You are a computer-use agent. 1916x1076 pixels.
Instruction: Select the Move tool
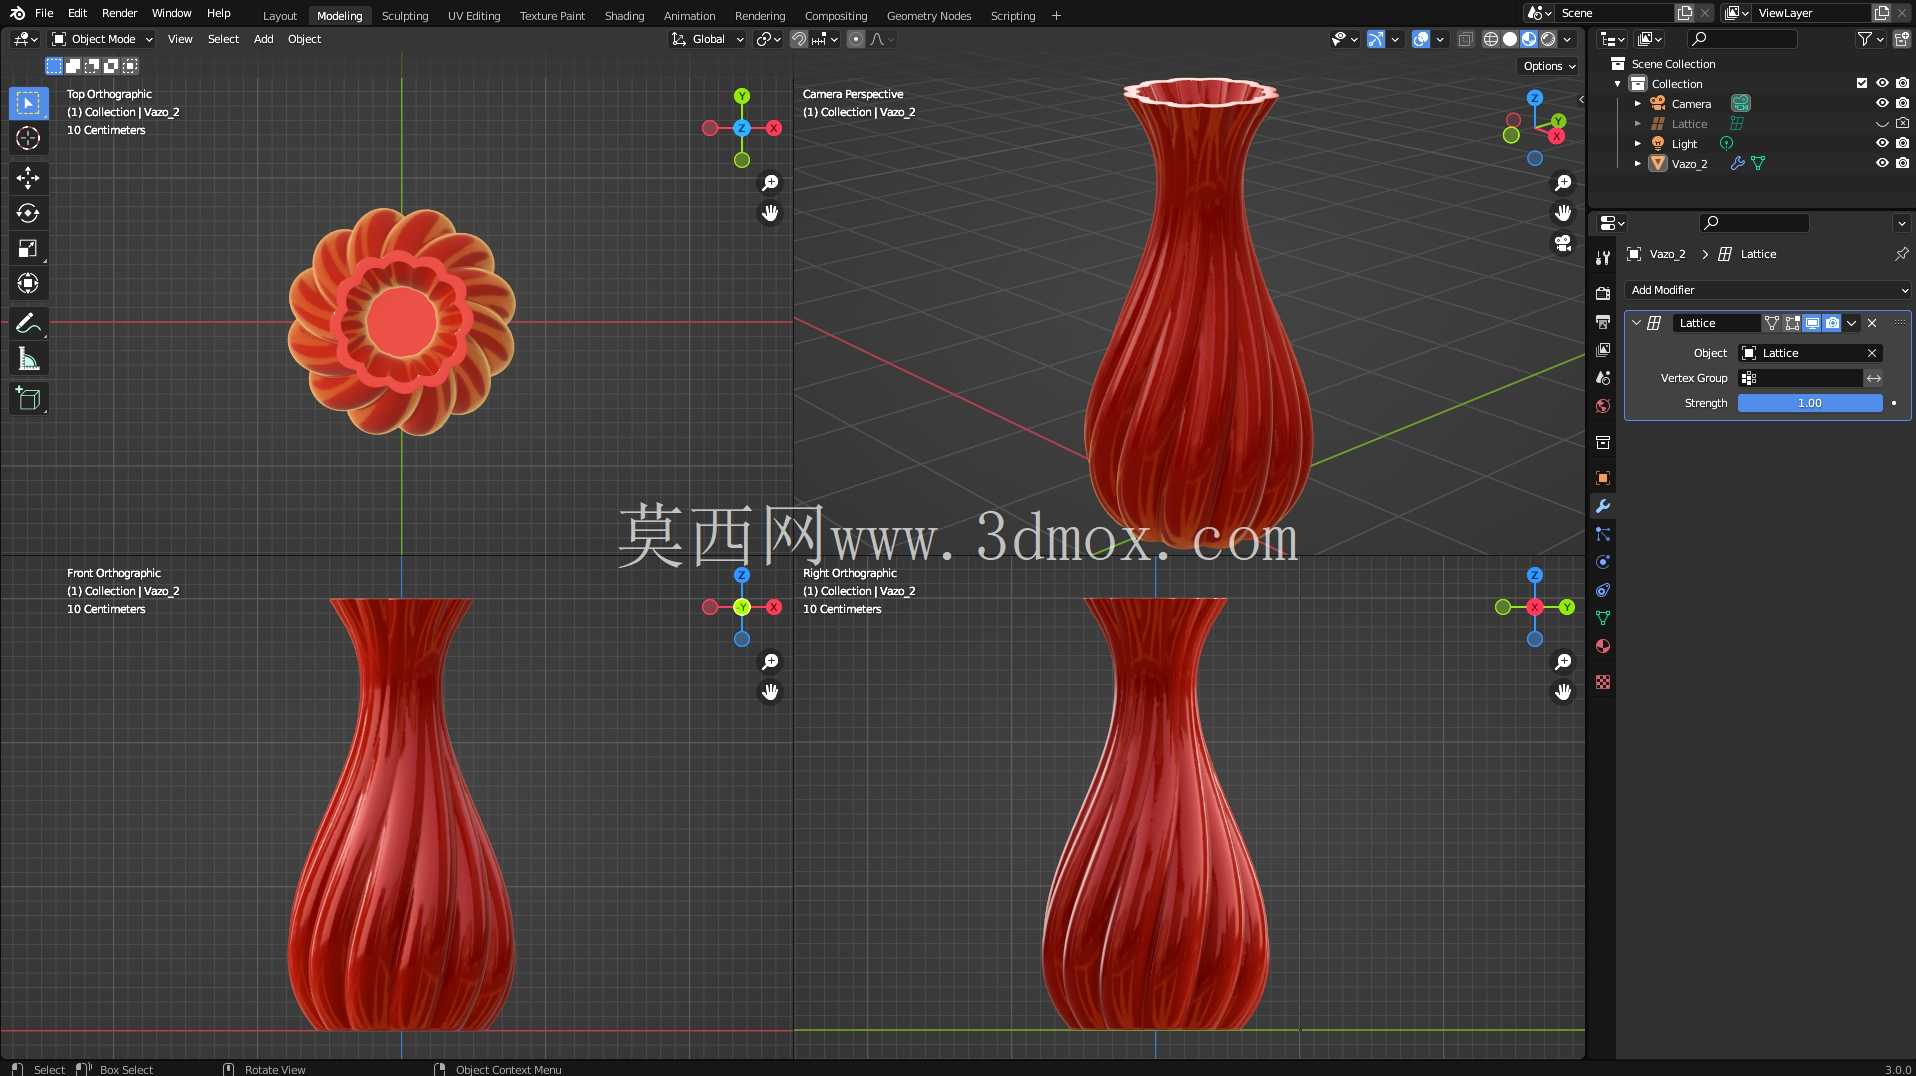pos(28,178)
